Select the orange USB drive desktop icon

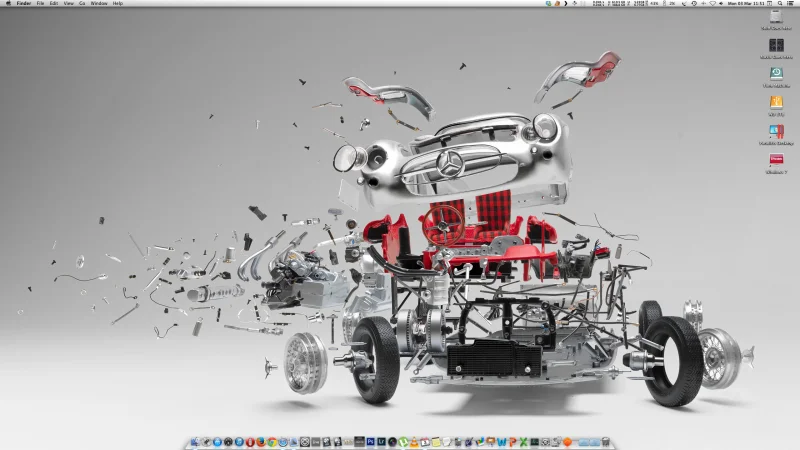tap(776, 102)
